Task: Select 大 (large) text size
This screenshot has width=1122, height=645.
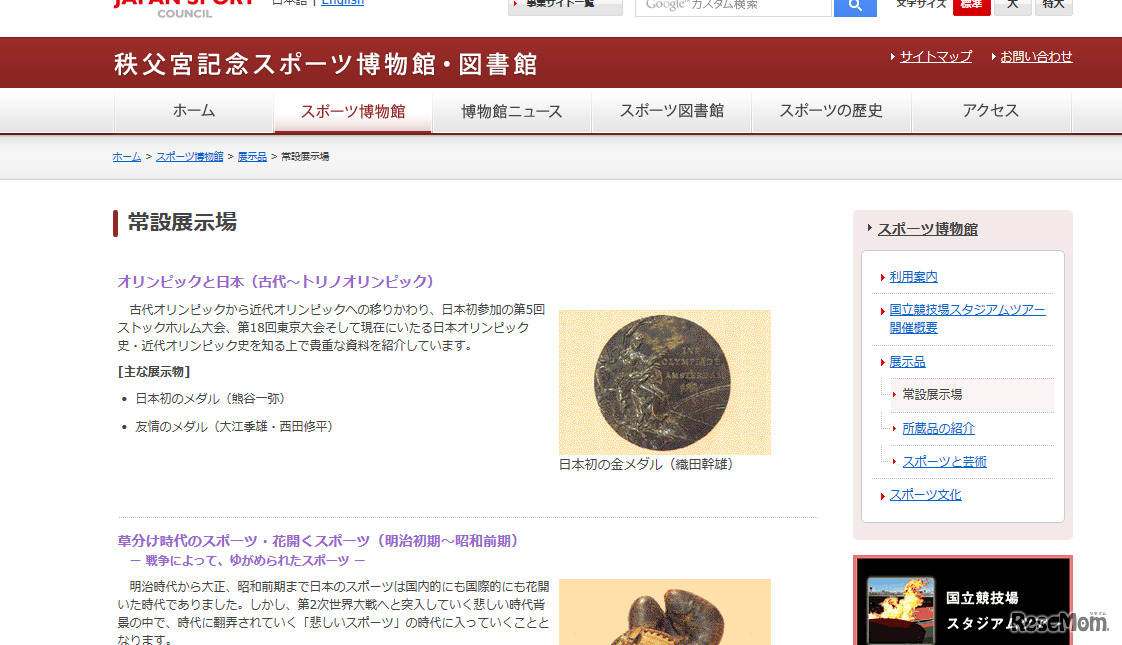Action: pos(1011,7)
